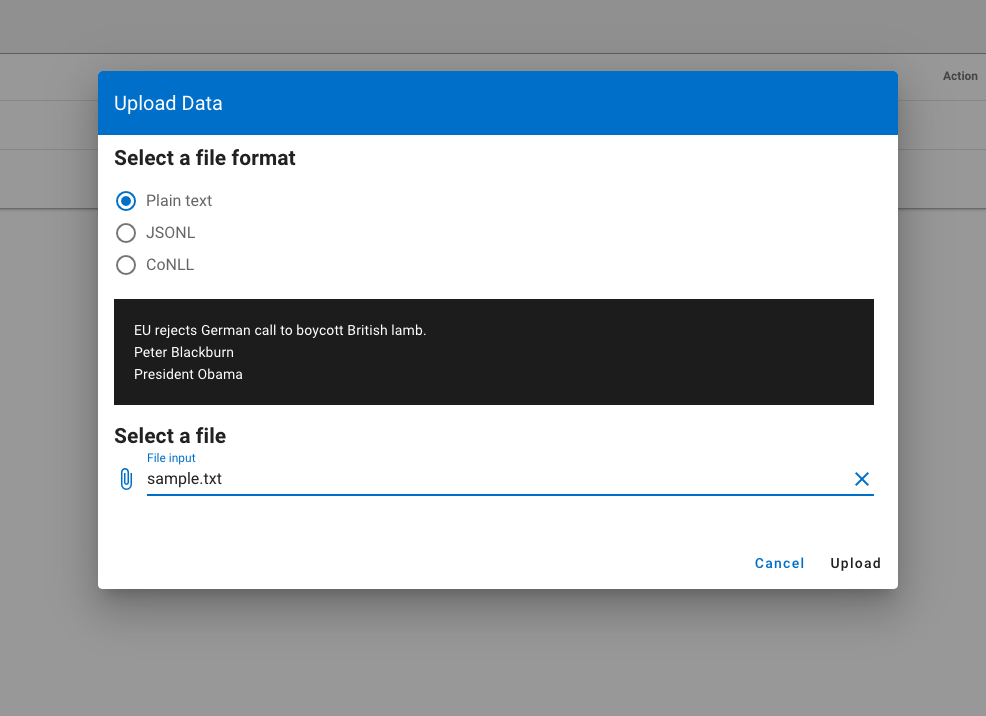Image resolution: width=986 pixels, height=716 pixels.
Task: Click the 'EU rejects German call' sample line
Action: (280, 330)
